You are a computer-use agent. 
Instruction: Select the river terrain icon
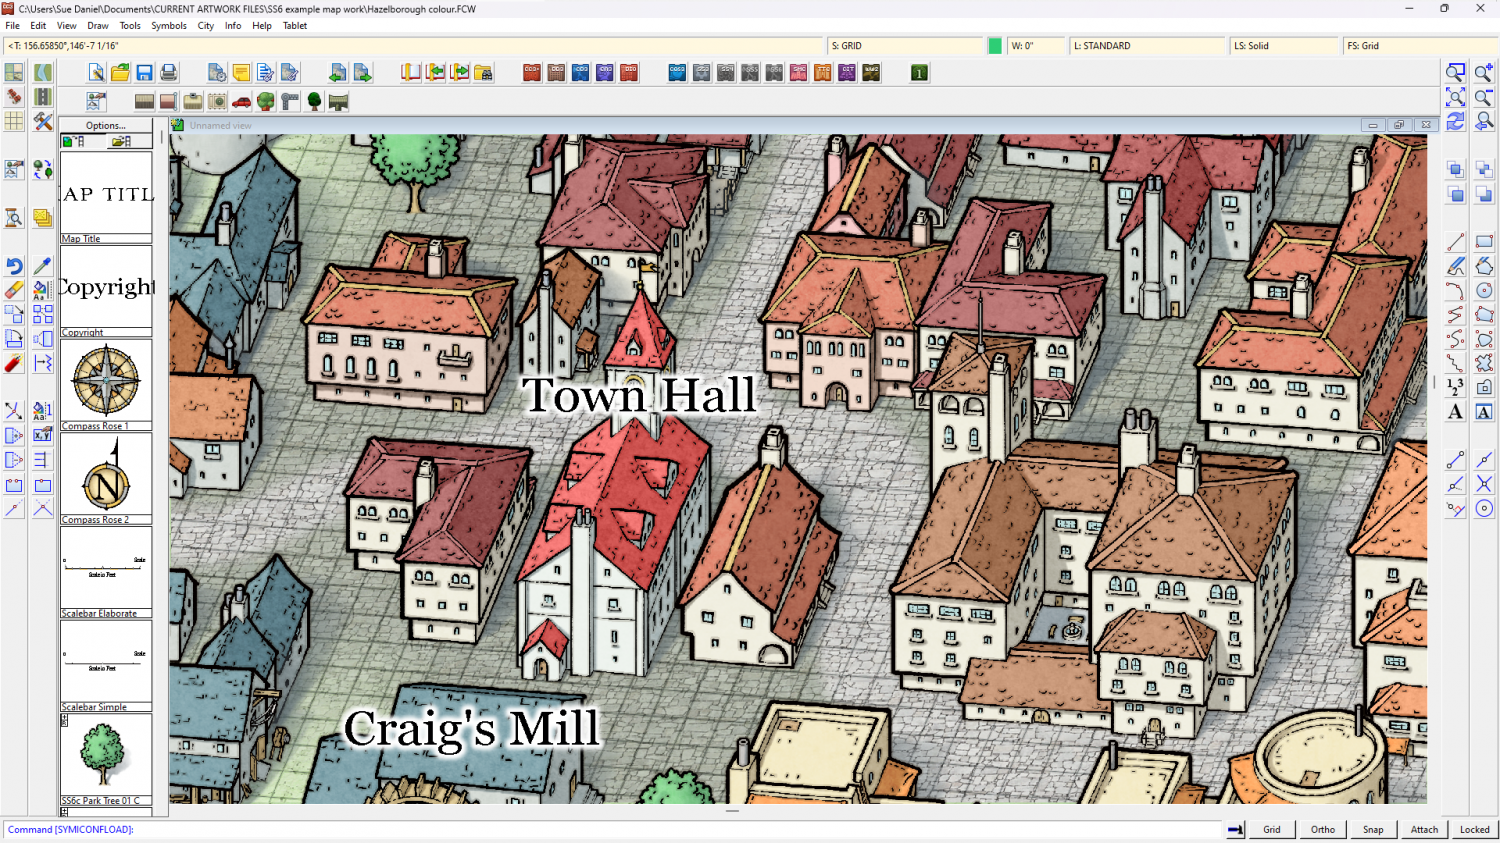pyautogui.click(x=42, y=72)
